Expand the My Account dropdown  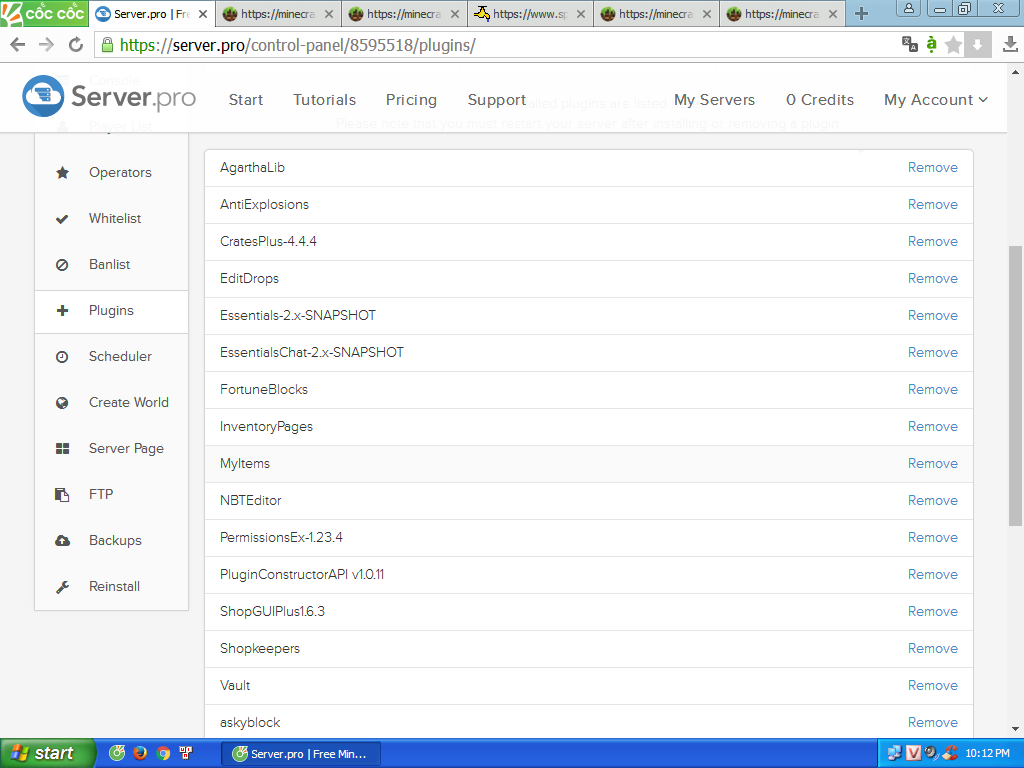(935, 100)
